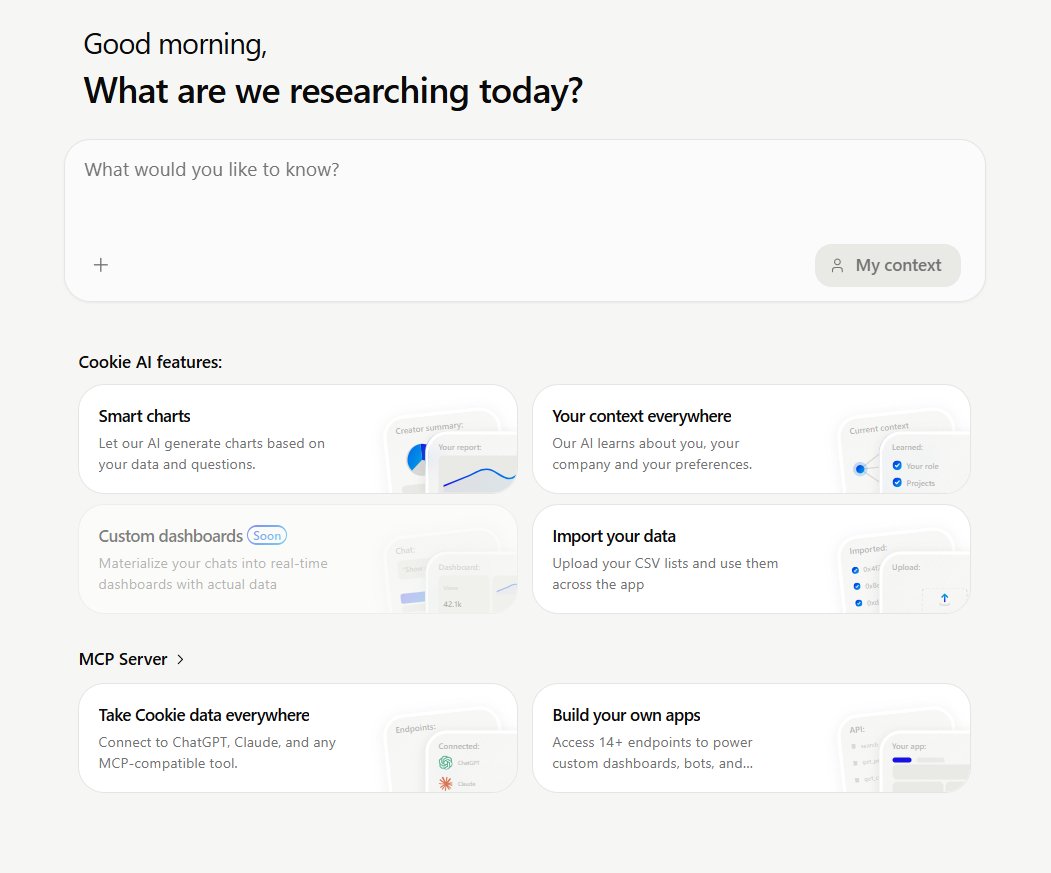This screenshot has width=1051, height=873.
Task: Click 'Connect to ChatGPT, Claude' description
Action: pos(217,753)
